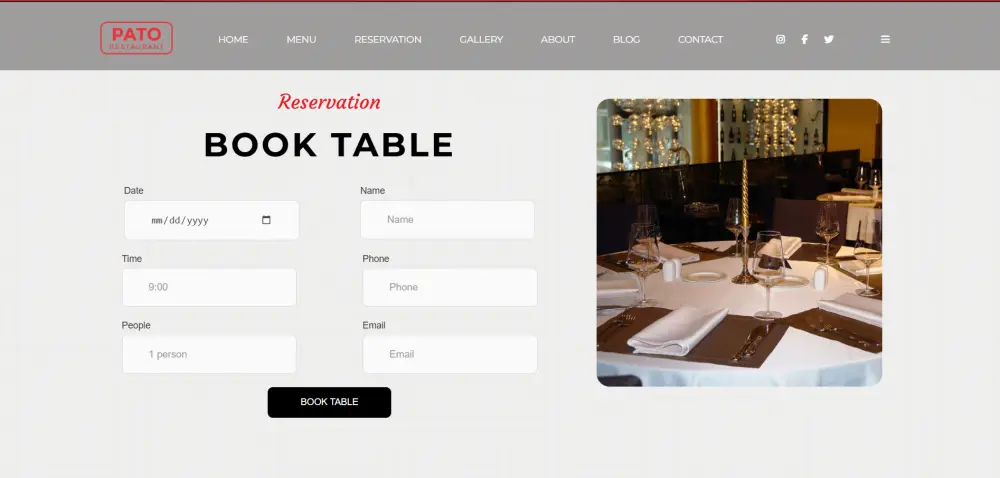Expand the People dropdown showing 1 person
Image resolution: width=1000 pixels, height=478 pixels.
click(x=209, y=354)
